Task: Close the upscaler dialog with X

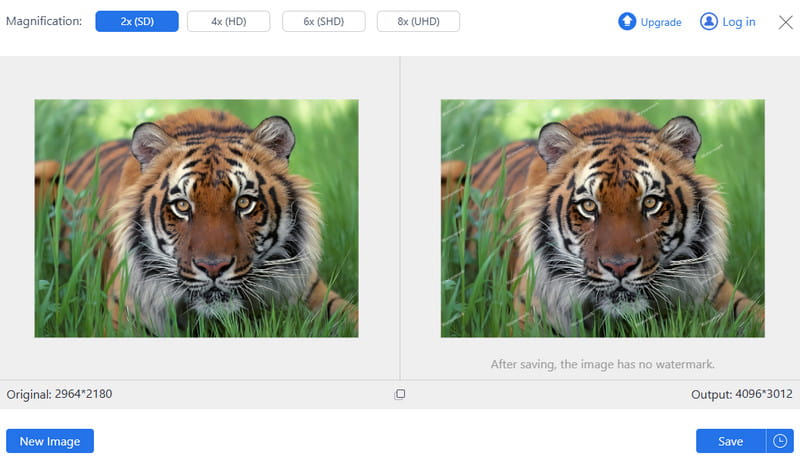Action: point(786,22)
